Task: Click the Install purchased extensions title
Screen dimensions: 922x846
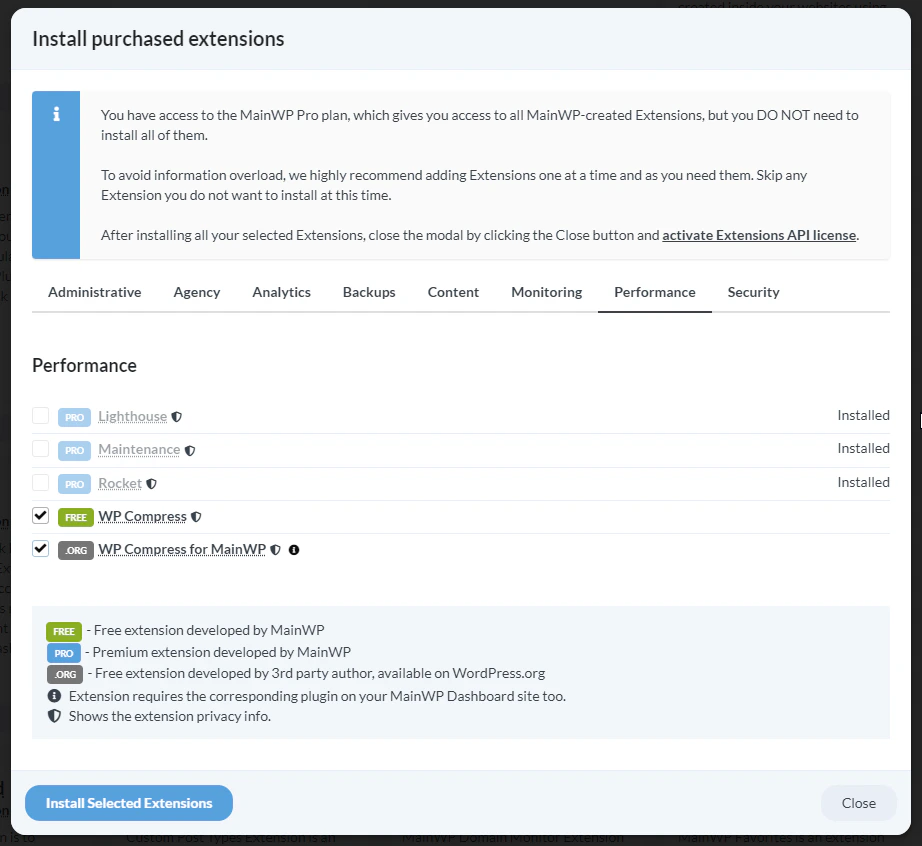Action: pyautogui.click(x=158, y=39)
